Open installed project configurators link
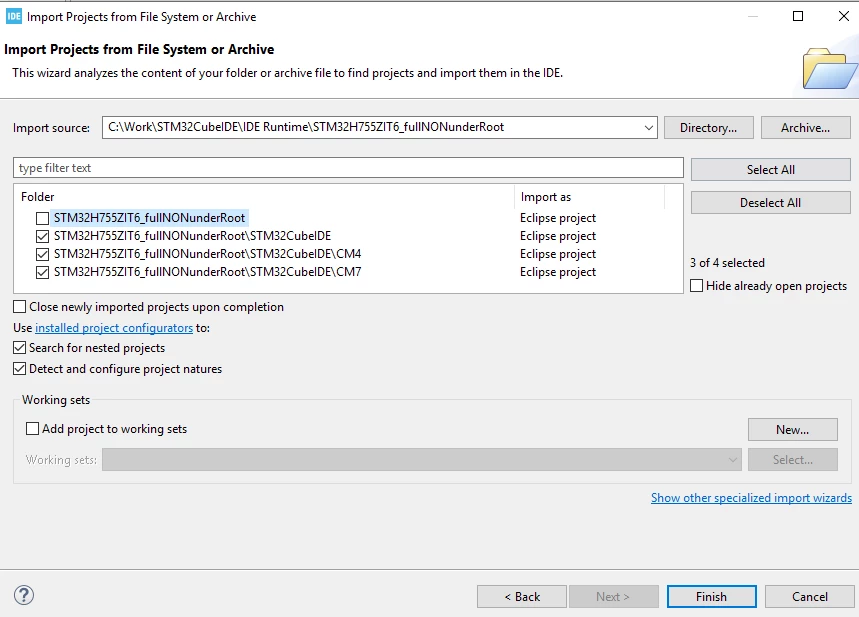 (114, 328)
